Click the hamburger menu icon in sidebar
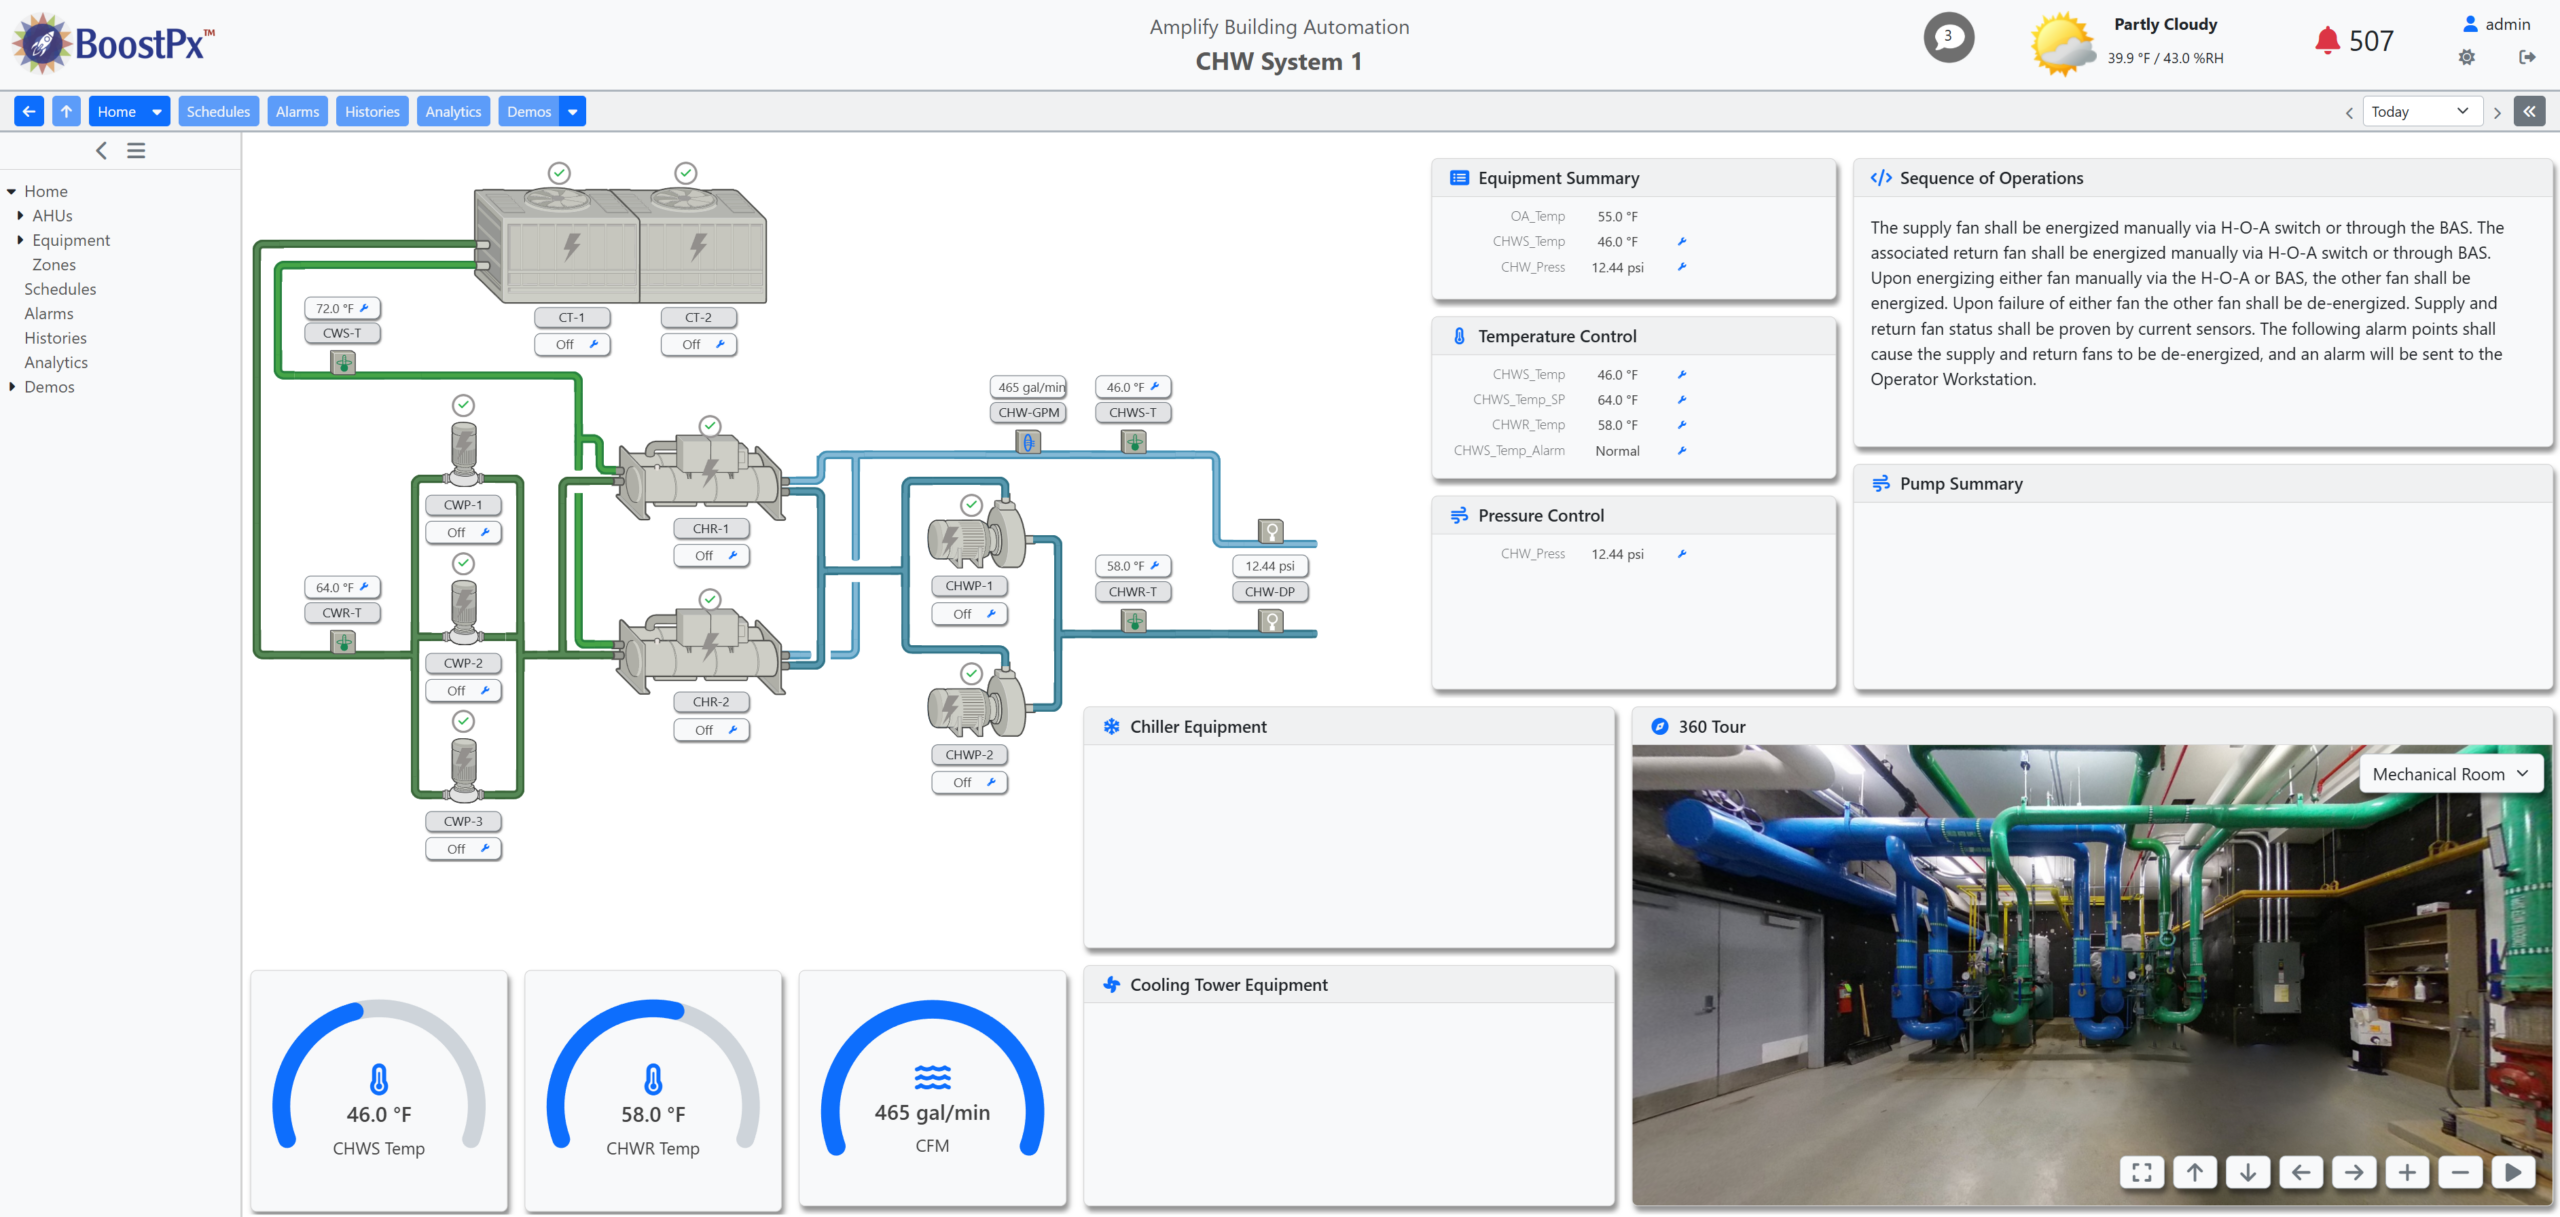2560x1217 pixels. click(x=136, y=151)
